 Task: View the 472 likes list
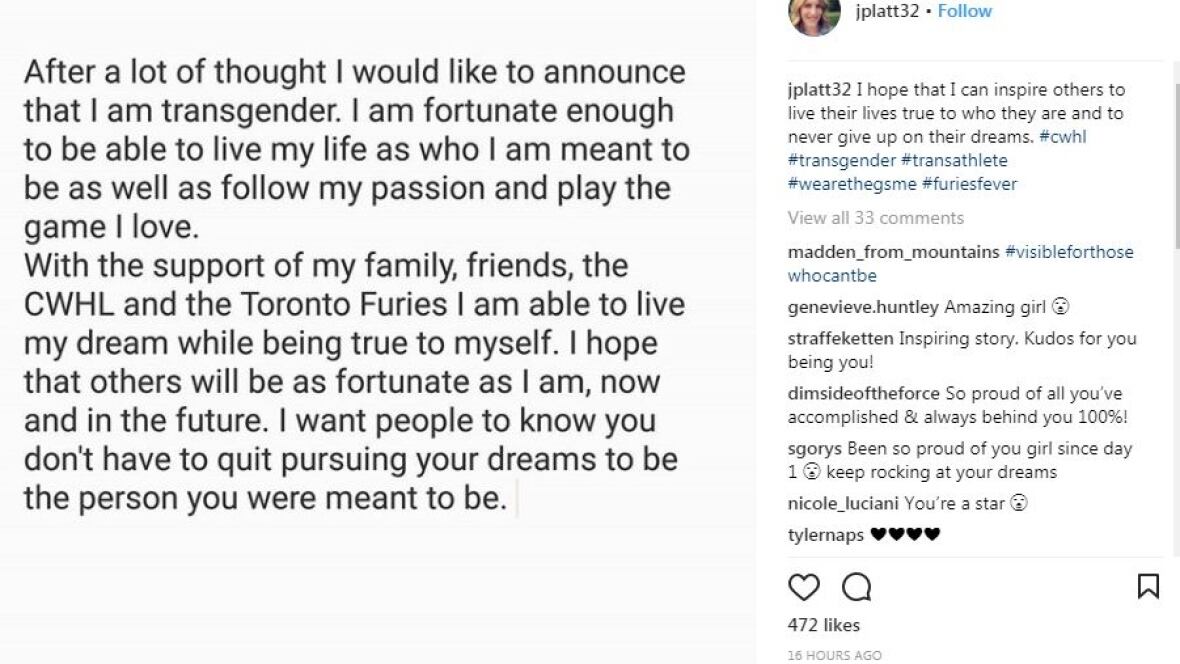823,626
